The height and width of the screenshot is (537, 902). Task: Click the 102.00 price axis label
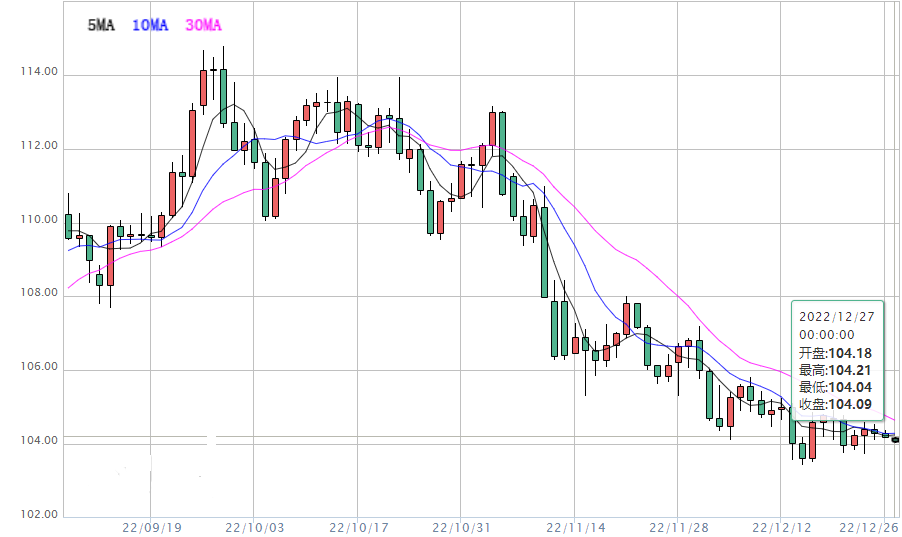point(39,514)
